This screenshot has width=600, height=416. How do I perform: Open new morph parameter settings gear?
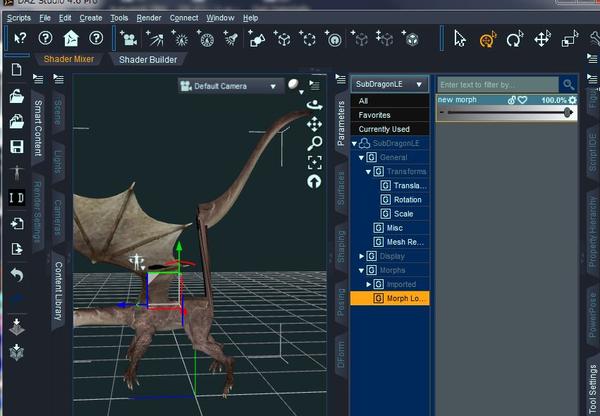(573, 100)
